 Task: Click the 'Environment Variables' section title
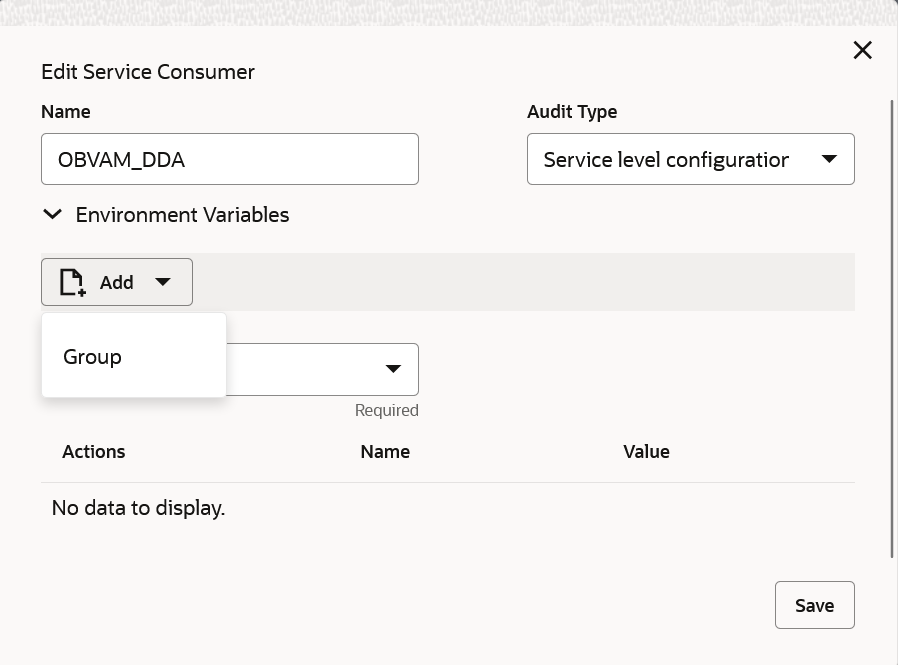tap(182, 215)
